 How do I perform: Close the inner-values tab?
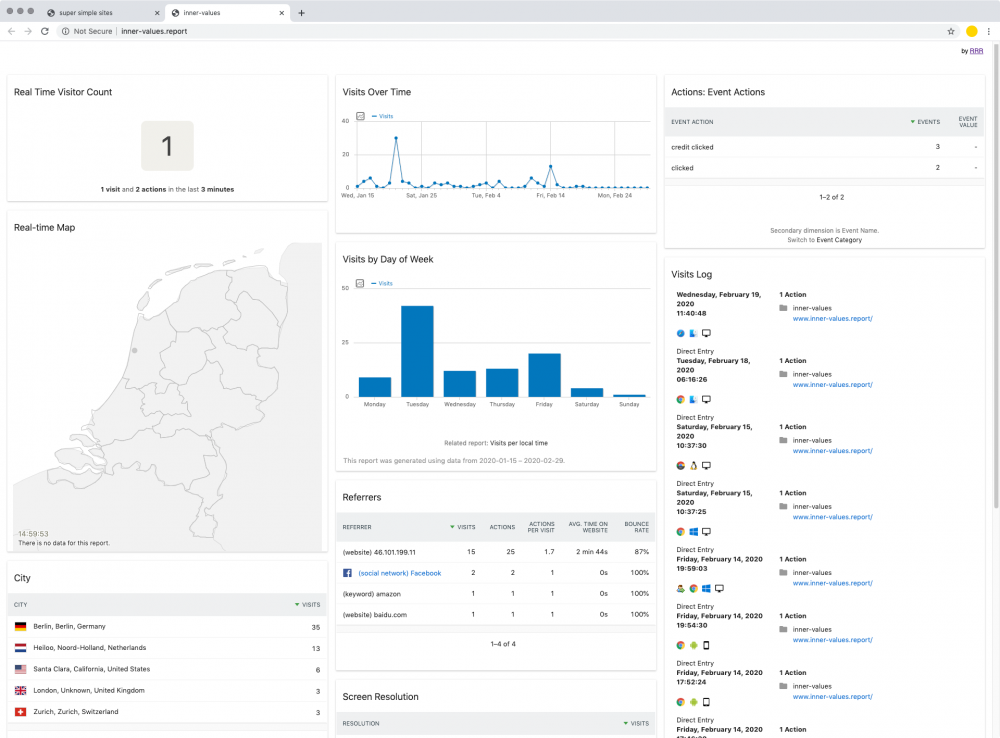[281, 13]
